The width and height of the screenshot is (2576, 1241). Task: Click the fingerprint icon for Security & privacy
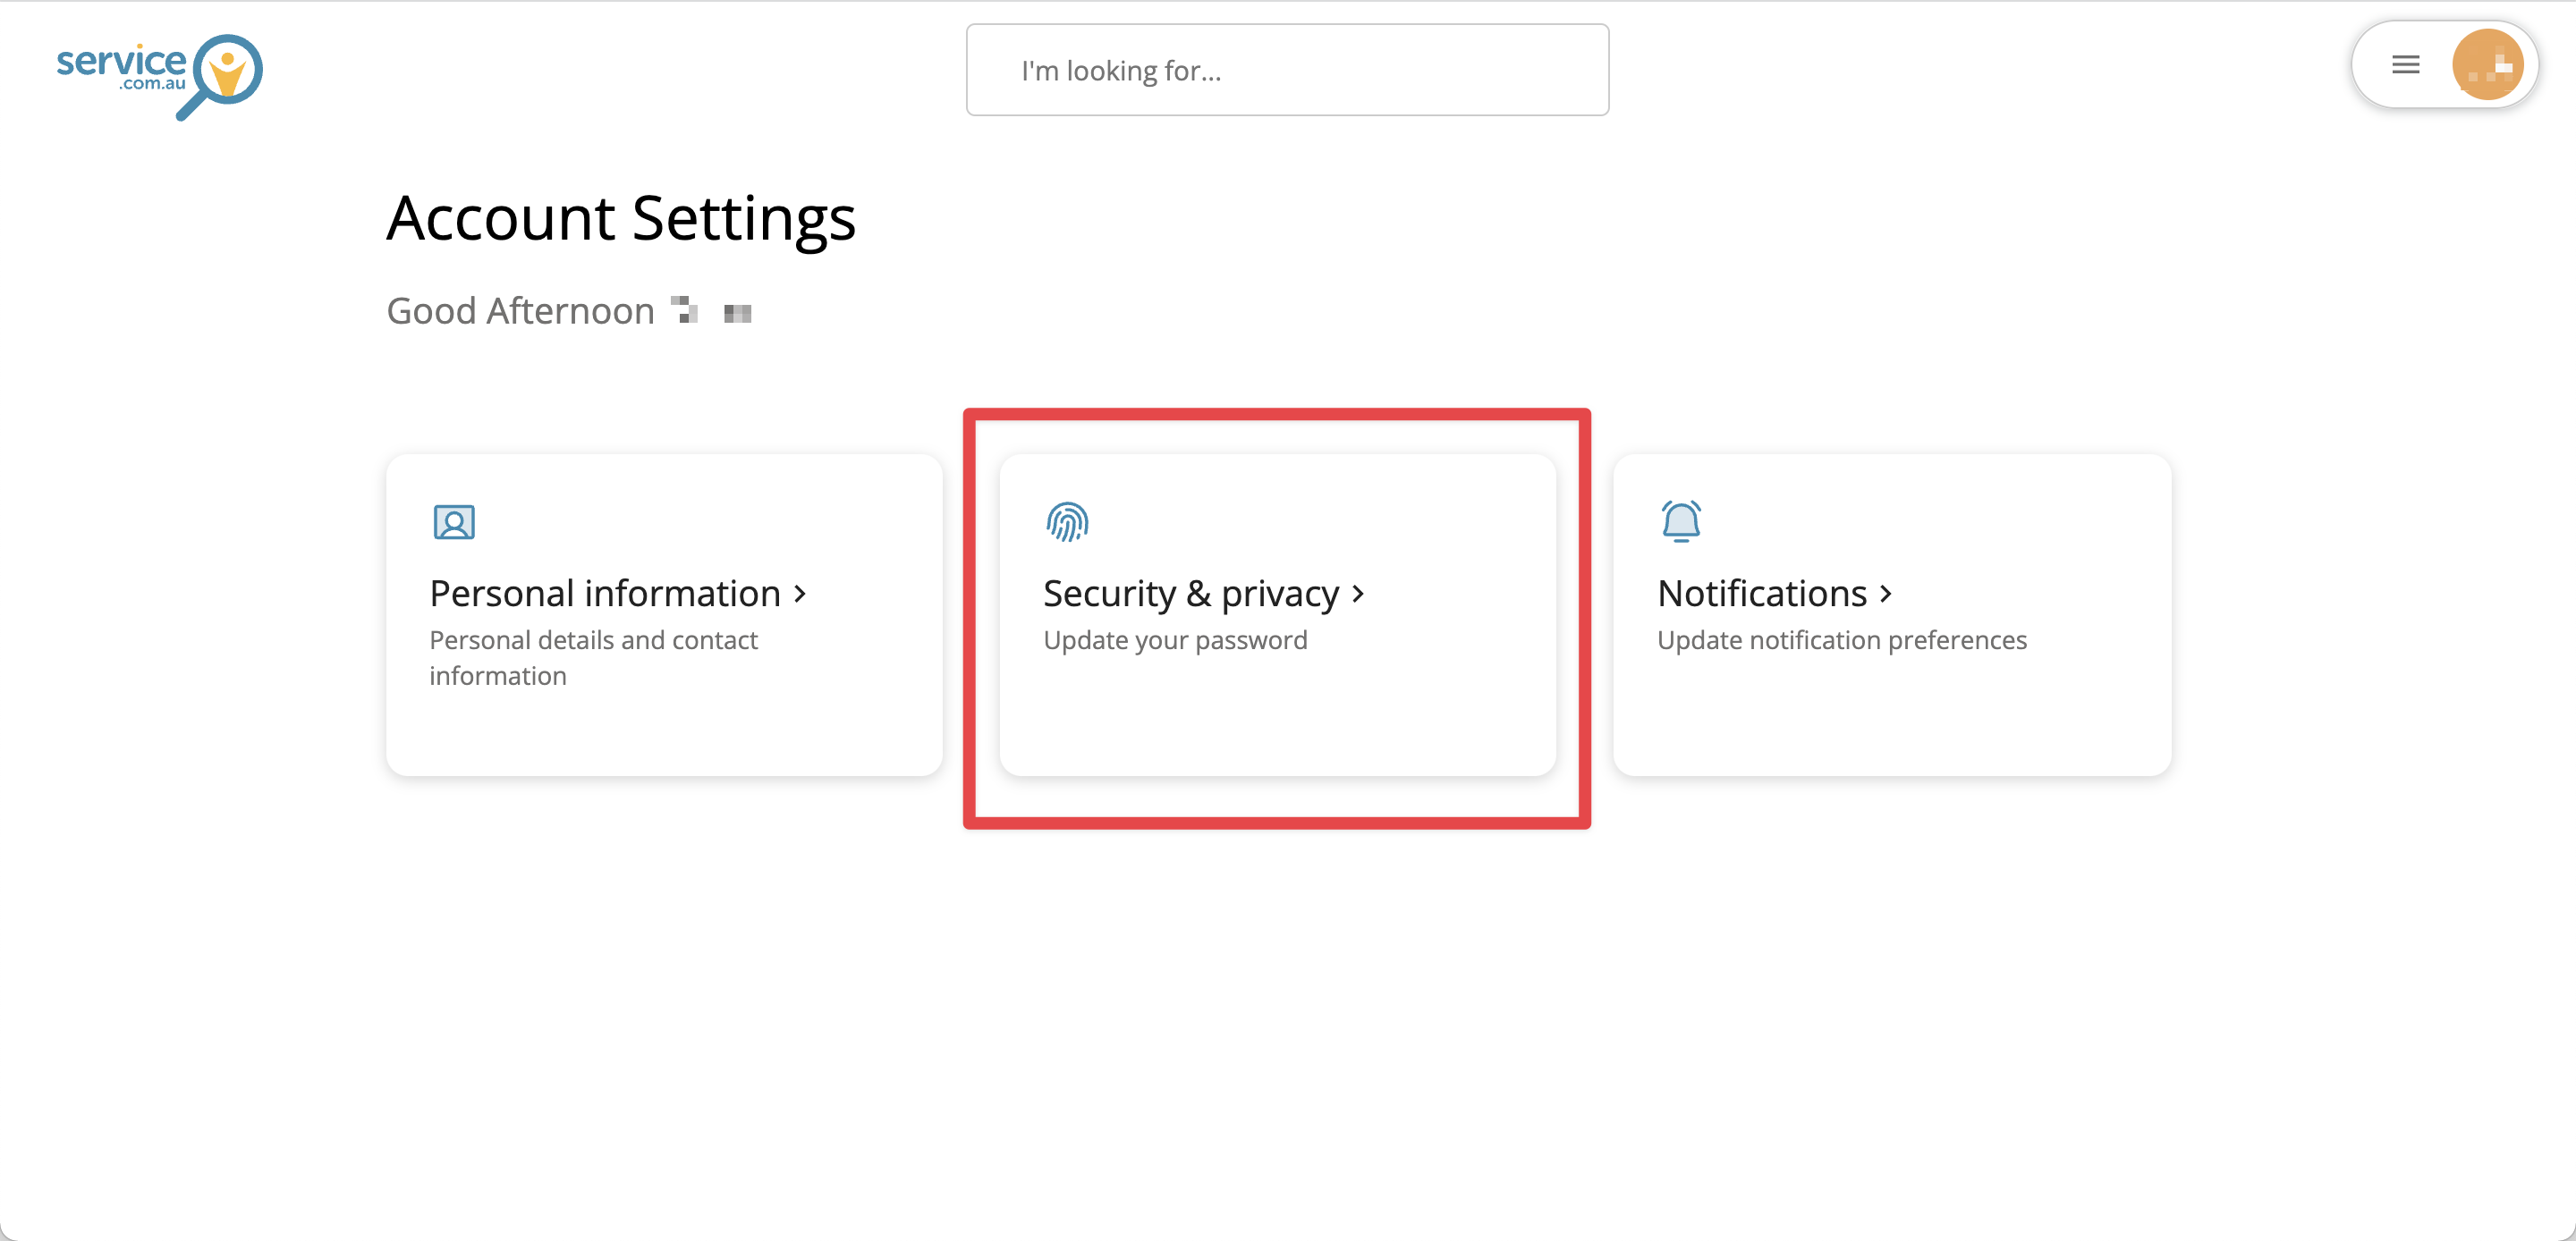pos(1067,522)
